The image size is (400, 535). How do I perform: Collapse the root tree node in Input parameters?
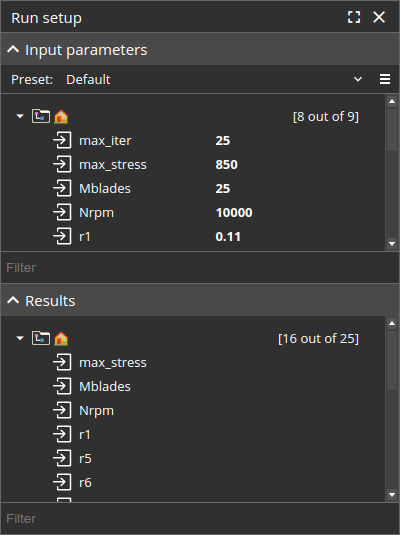coord(20,116)
